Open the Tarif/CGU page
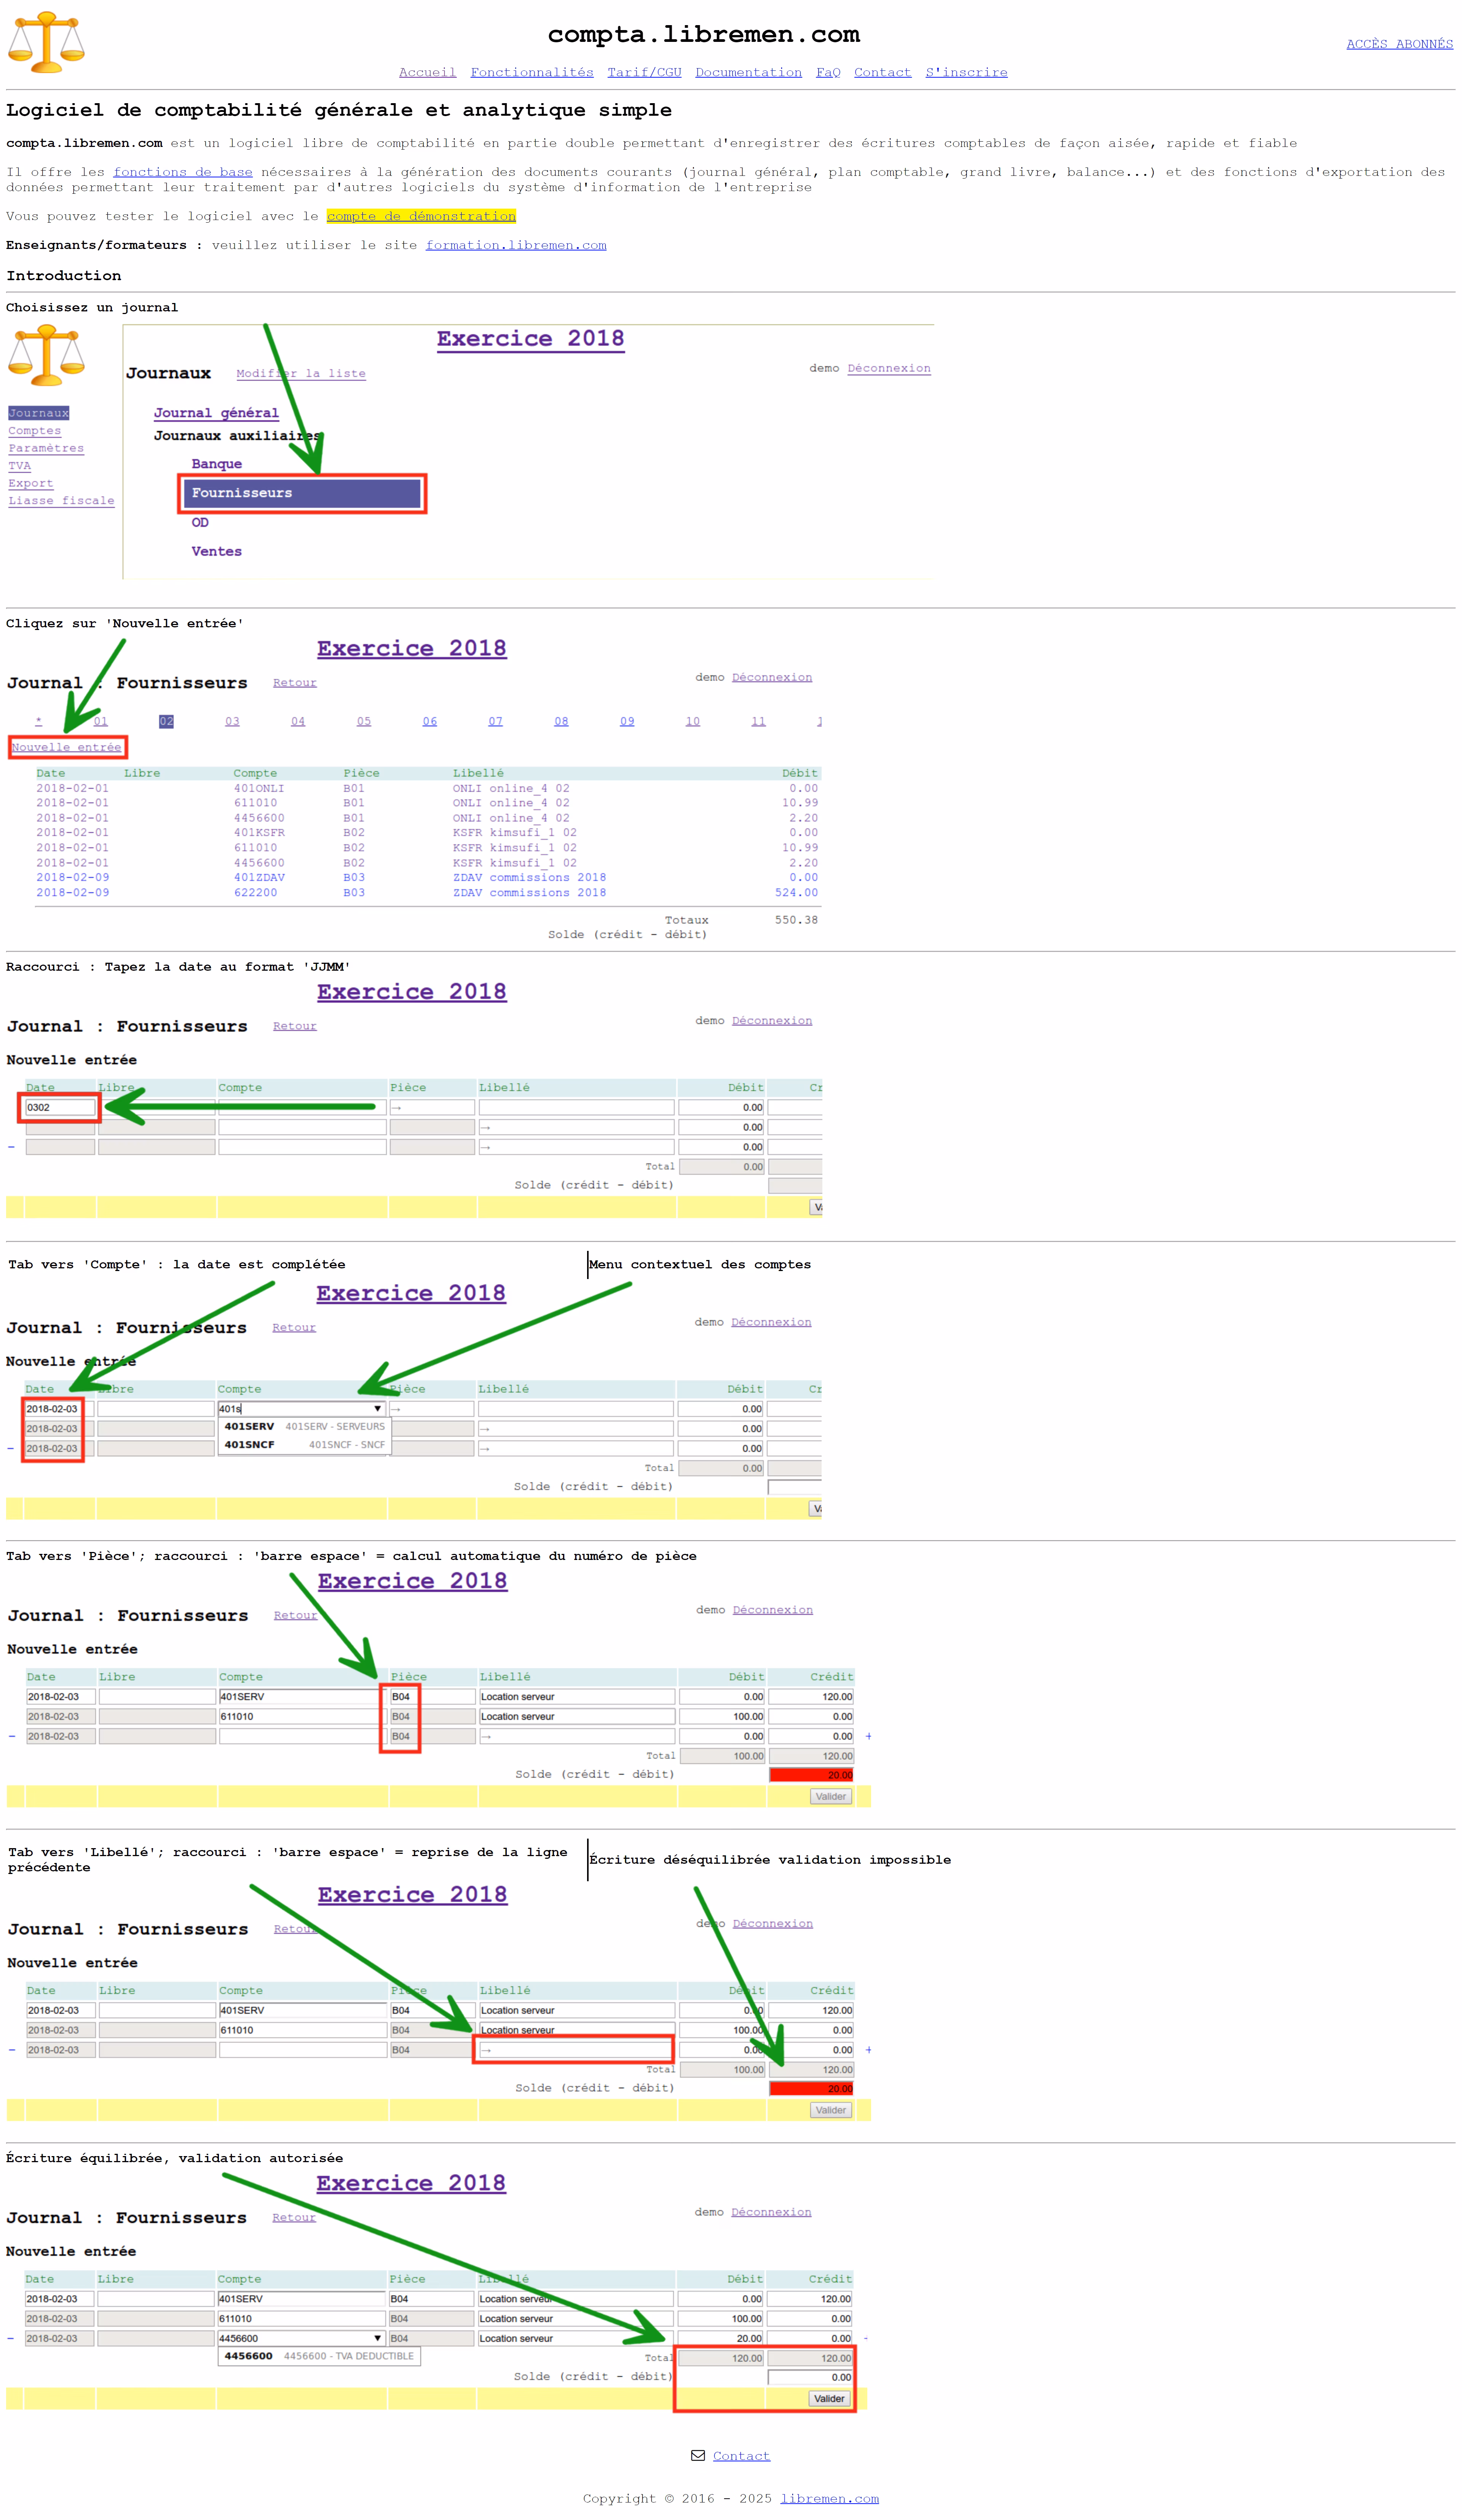Image resolution: width=1462 pixels, height=2520 pixels. coord(644,72)
